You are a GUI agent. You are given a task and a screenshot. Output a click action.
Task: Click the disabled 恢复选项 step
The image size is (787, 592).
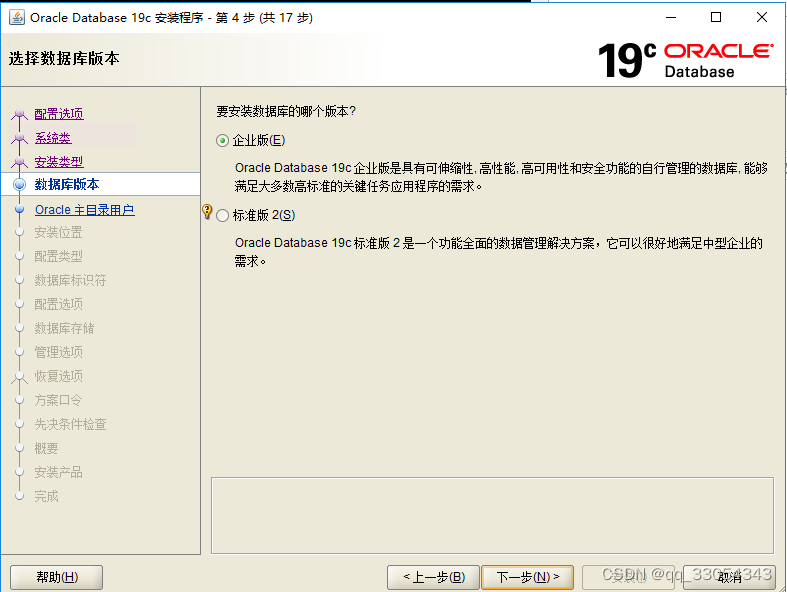pyautogui.click(x=58, y=376)
